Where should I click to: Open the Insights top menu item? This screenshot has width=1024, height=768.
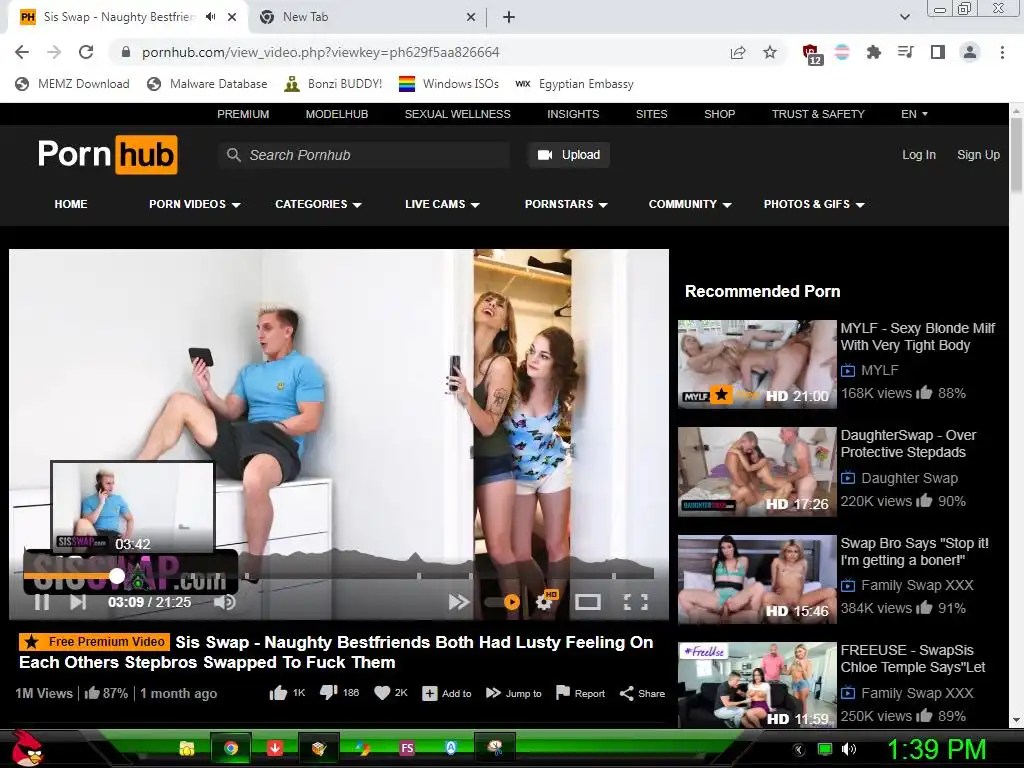click(573, 114)
